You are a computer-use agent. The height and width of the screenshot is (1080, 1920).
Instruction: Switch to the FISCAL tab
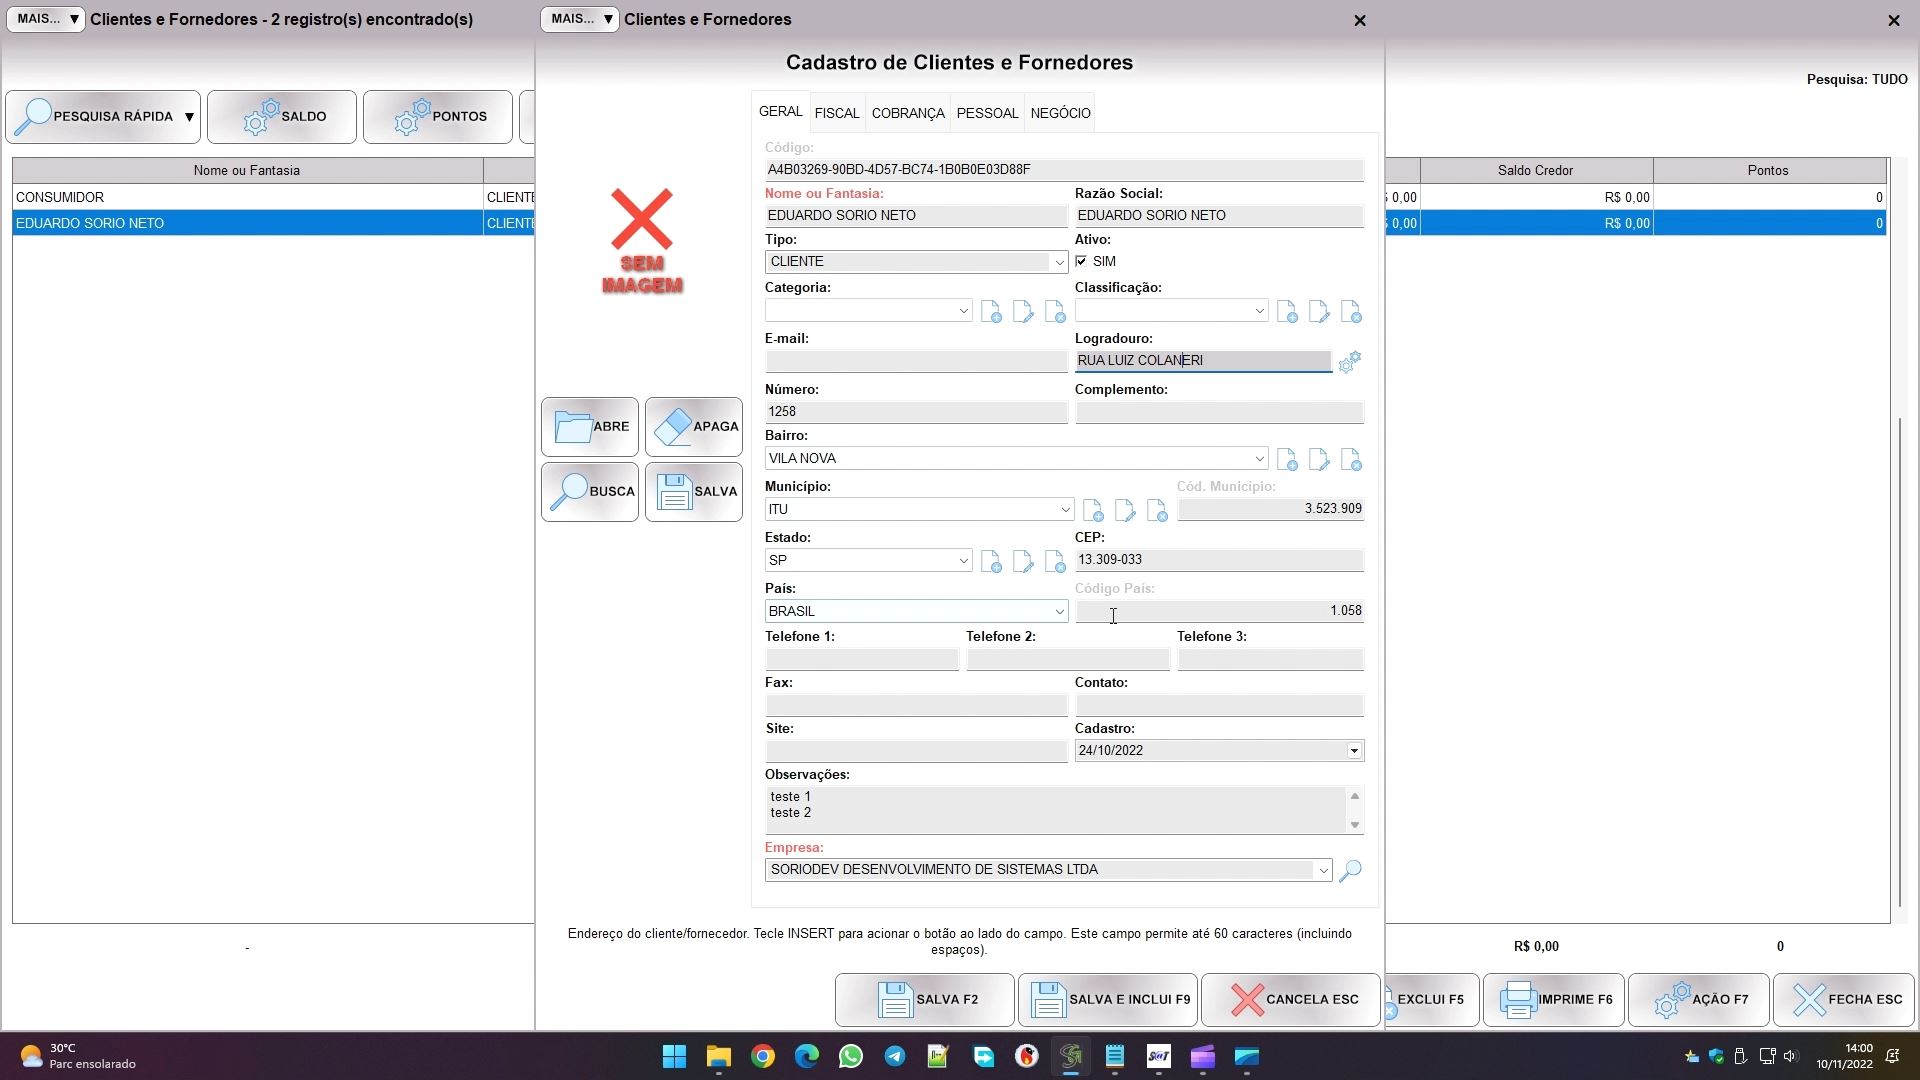836,113
